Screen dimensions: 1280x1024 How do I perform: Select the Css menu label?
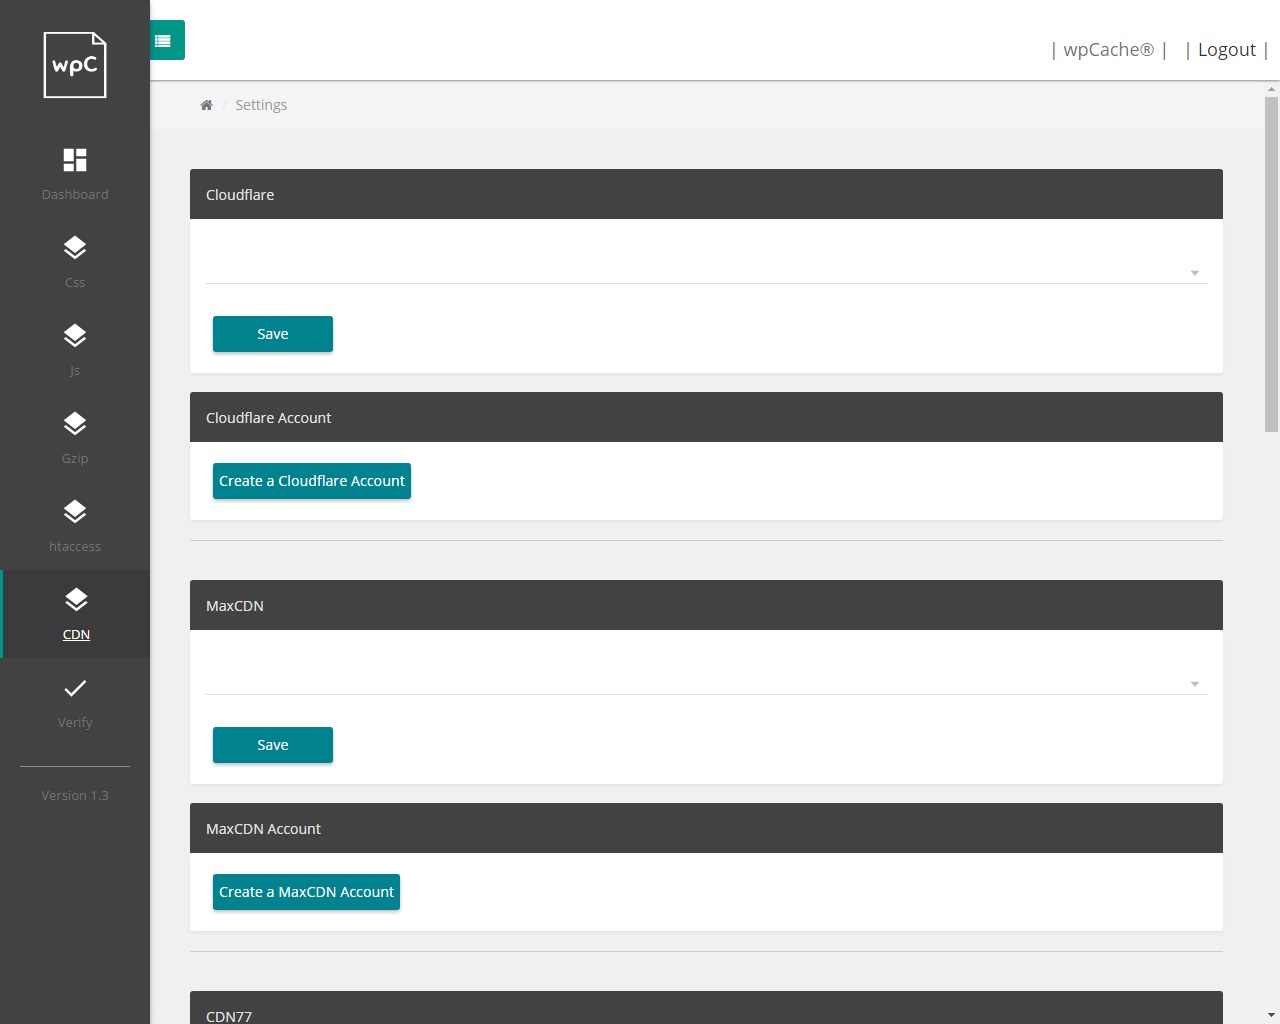coord(75,282)
